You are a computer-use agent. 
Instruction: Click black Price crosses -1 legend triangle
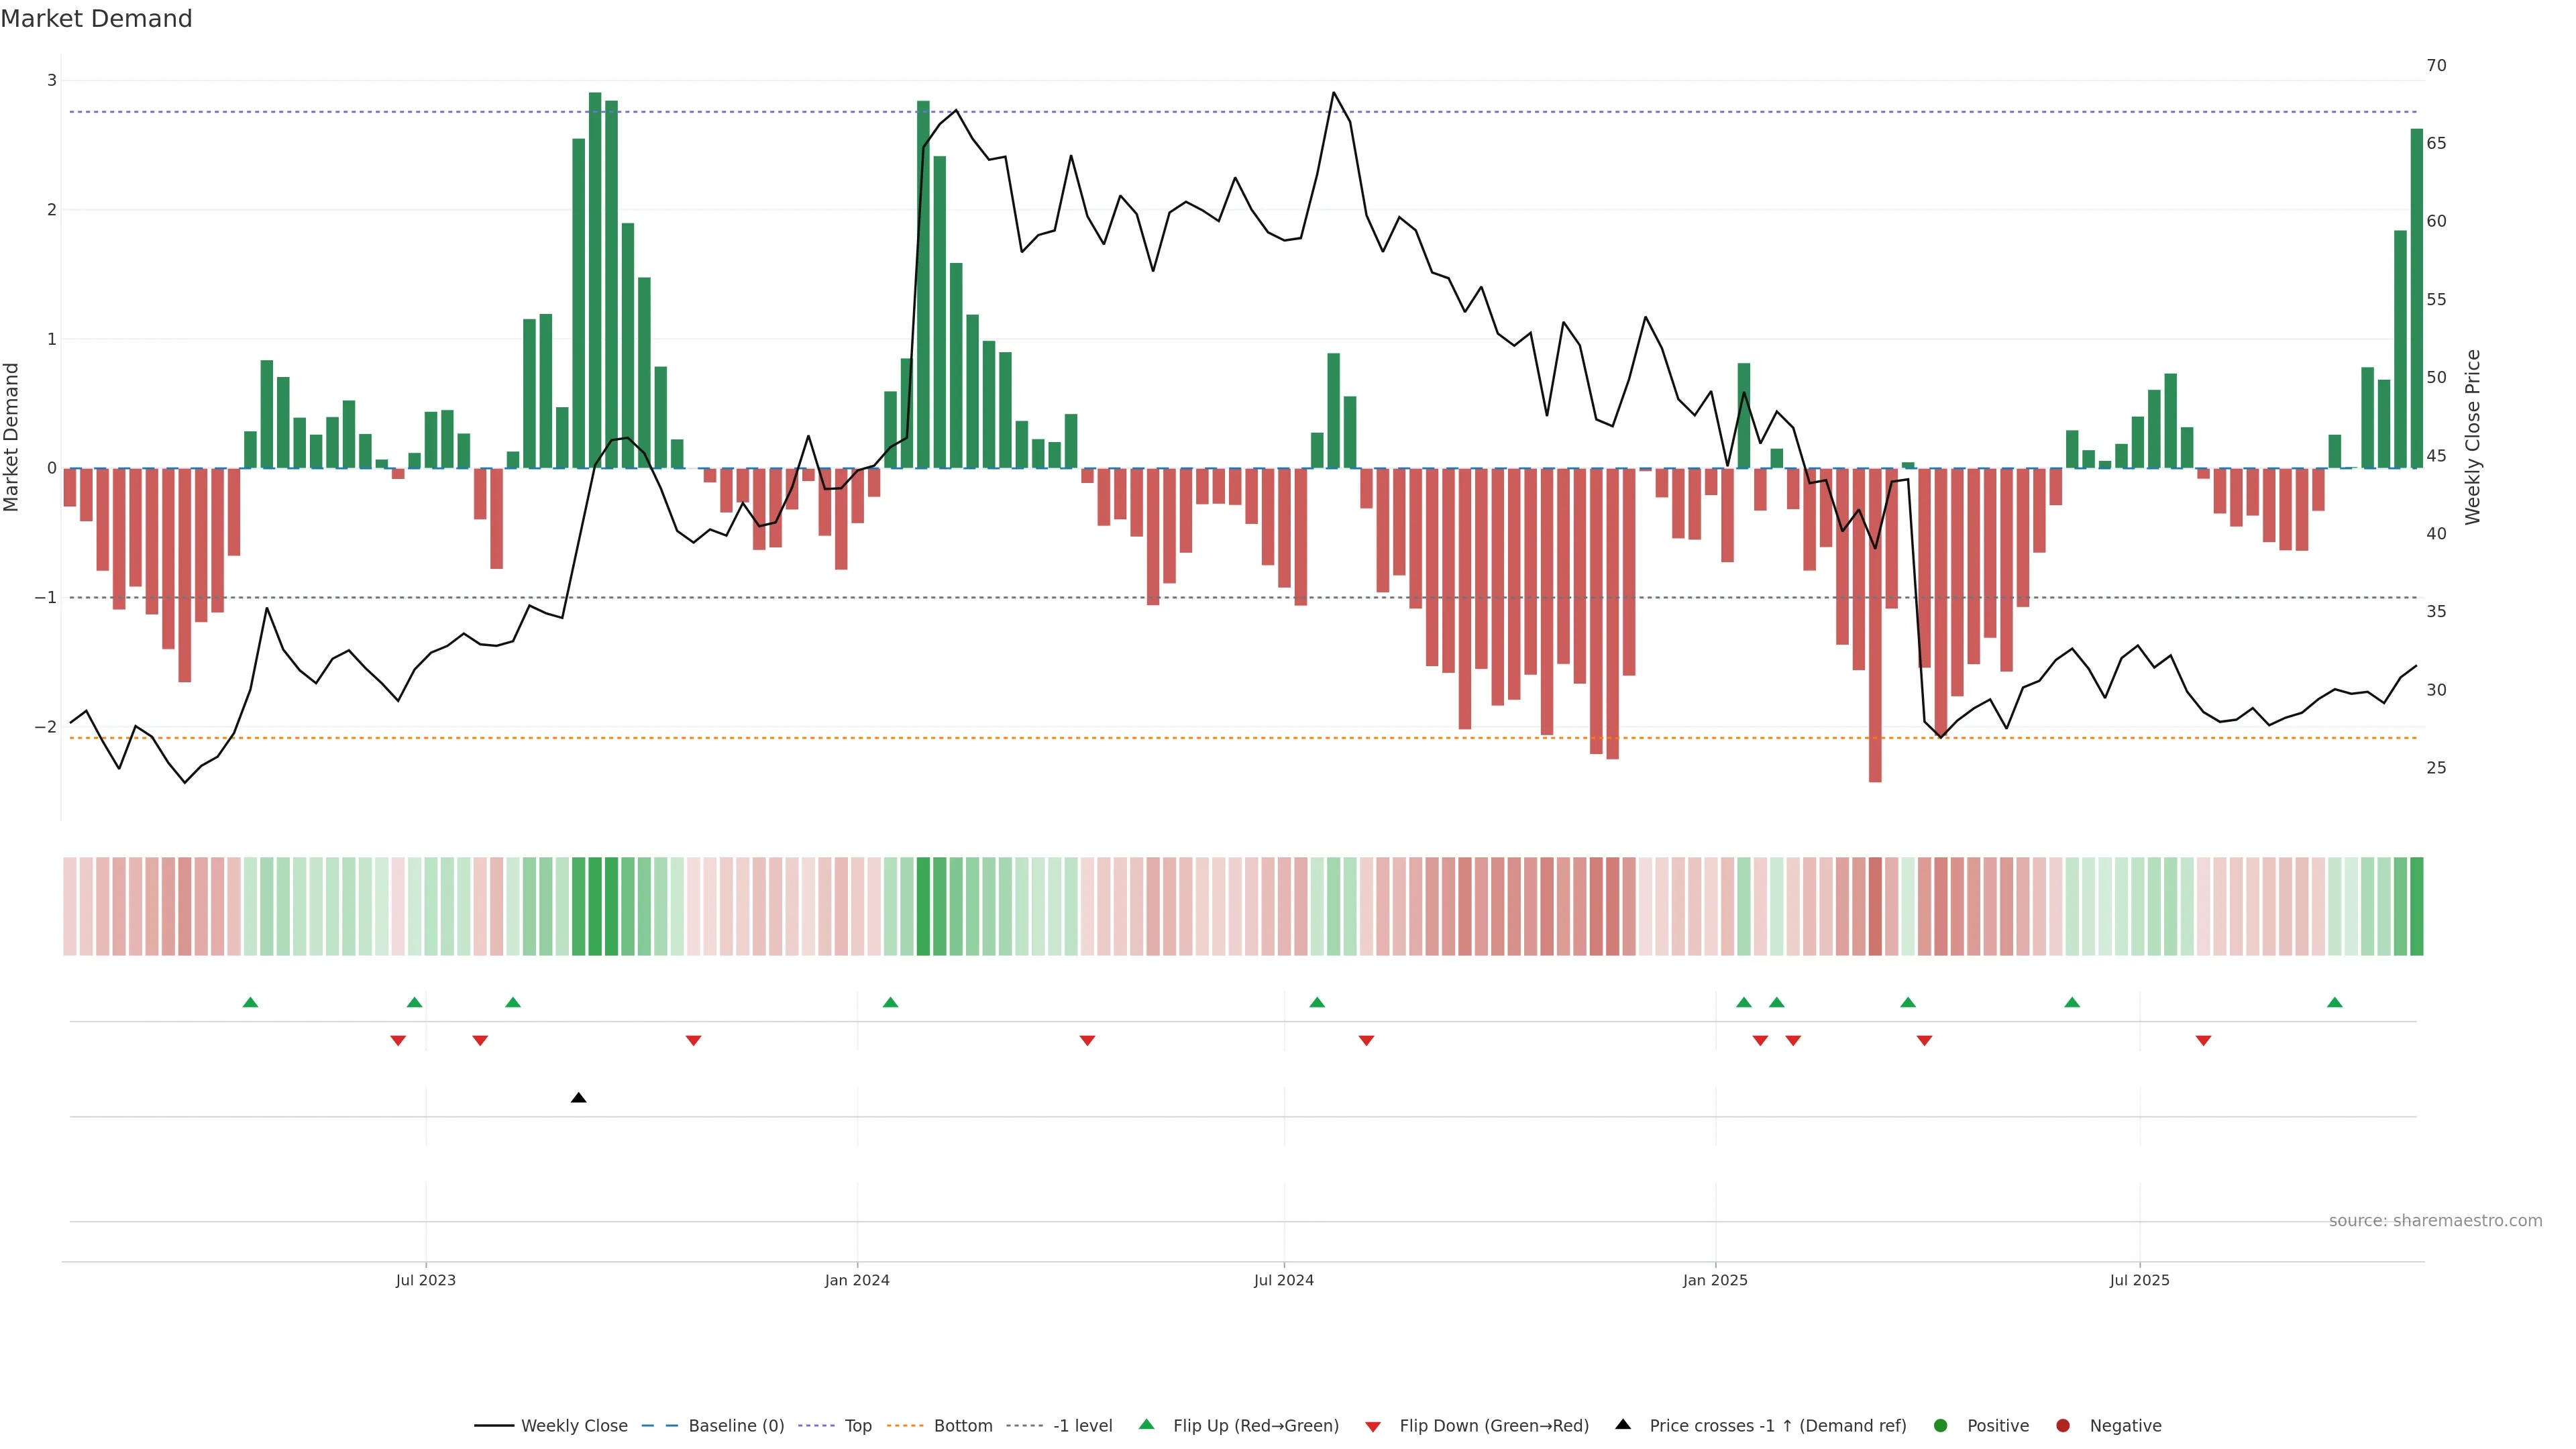pyautogui.click(x=1623, y=1424)
